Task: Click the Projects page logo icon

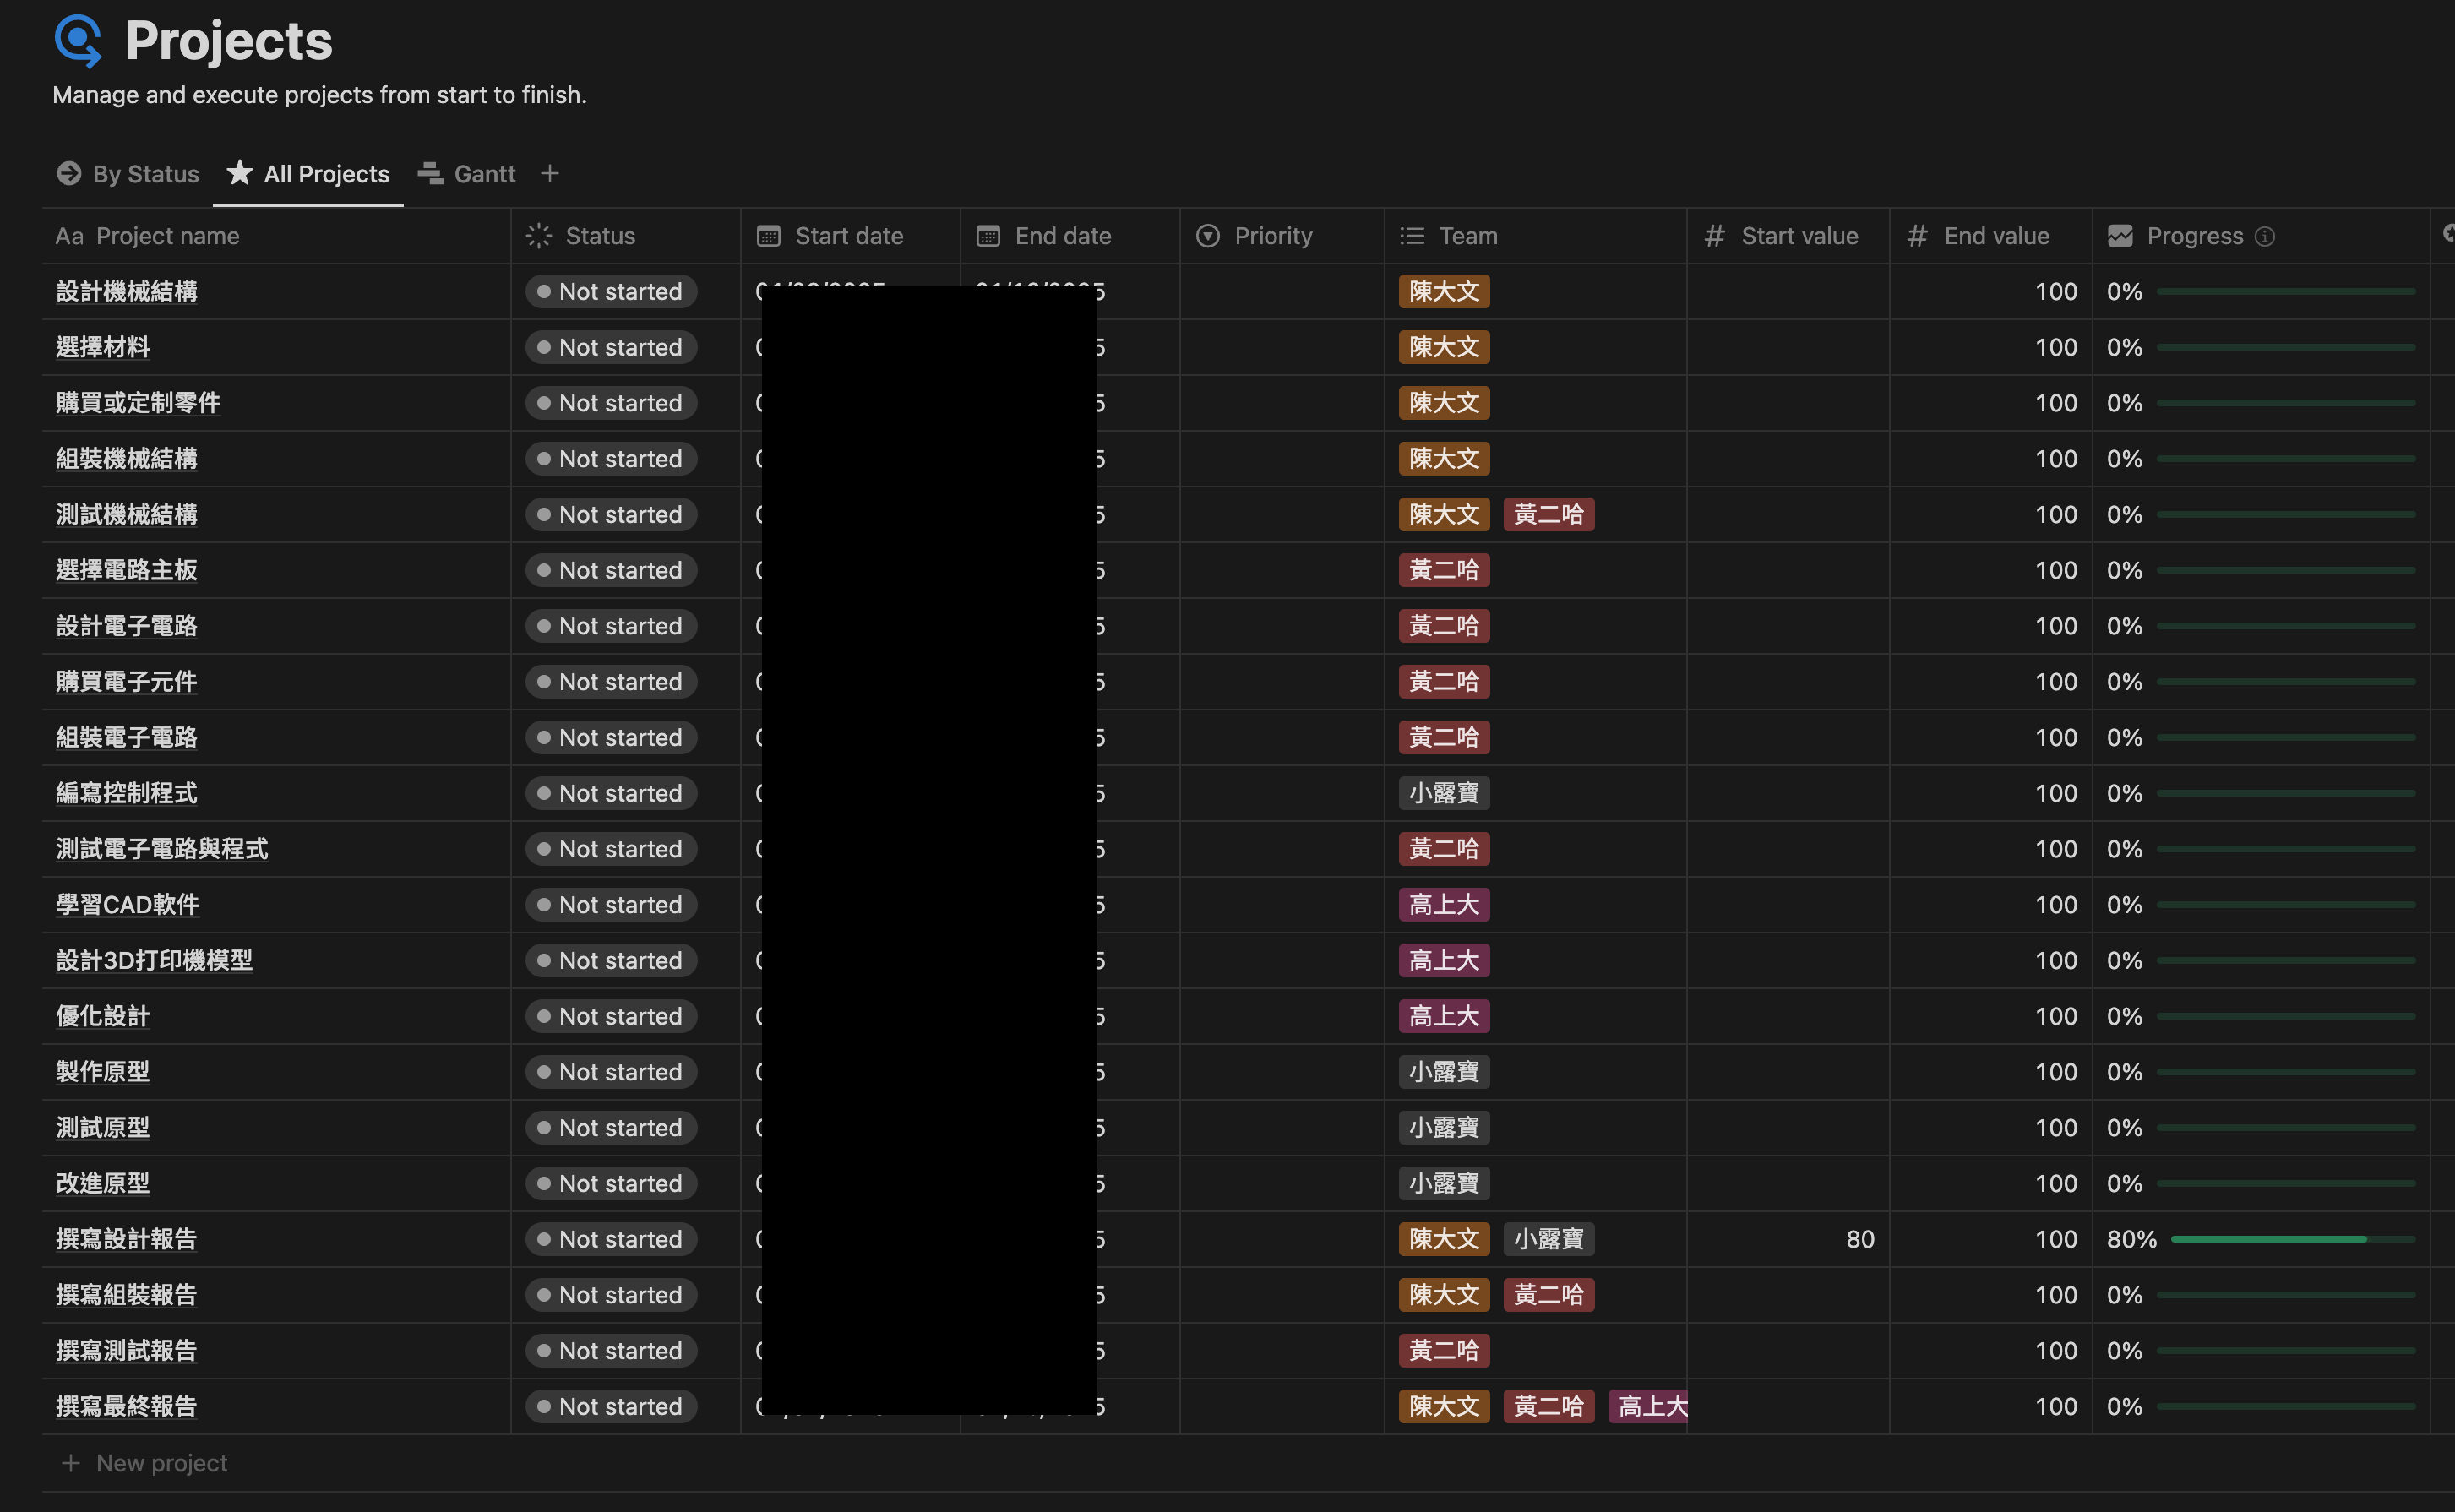Action: point(78,40)
